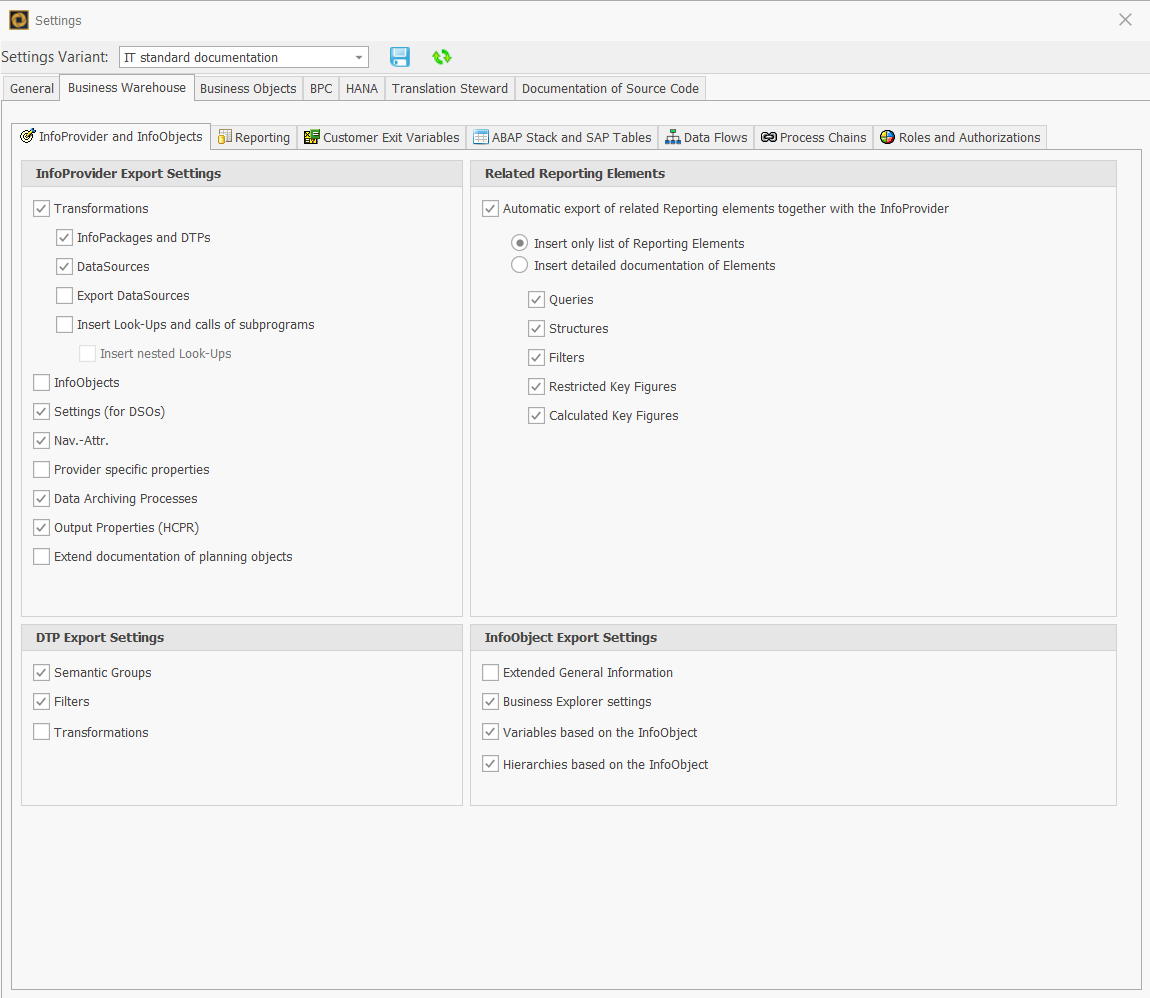Screen dimensions: 1150x998
Task: Switch to the HANA tab
Action: point(361,88)
